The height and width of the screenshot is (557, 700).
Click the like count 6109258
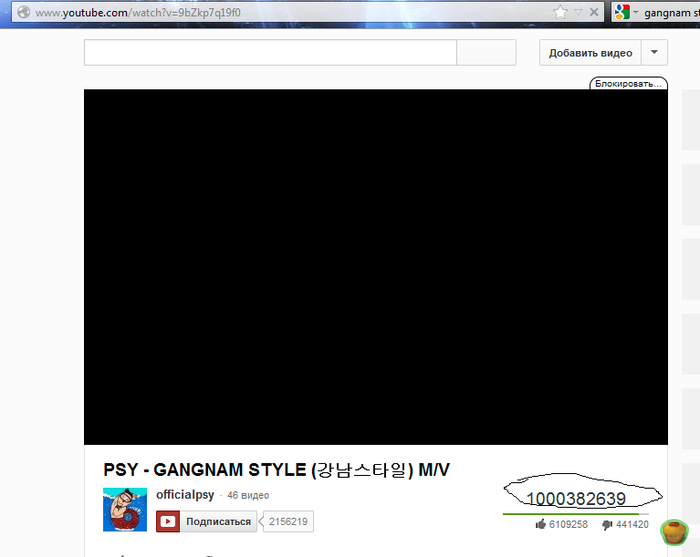[568, 524]
